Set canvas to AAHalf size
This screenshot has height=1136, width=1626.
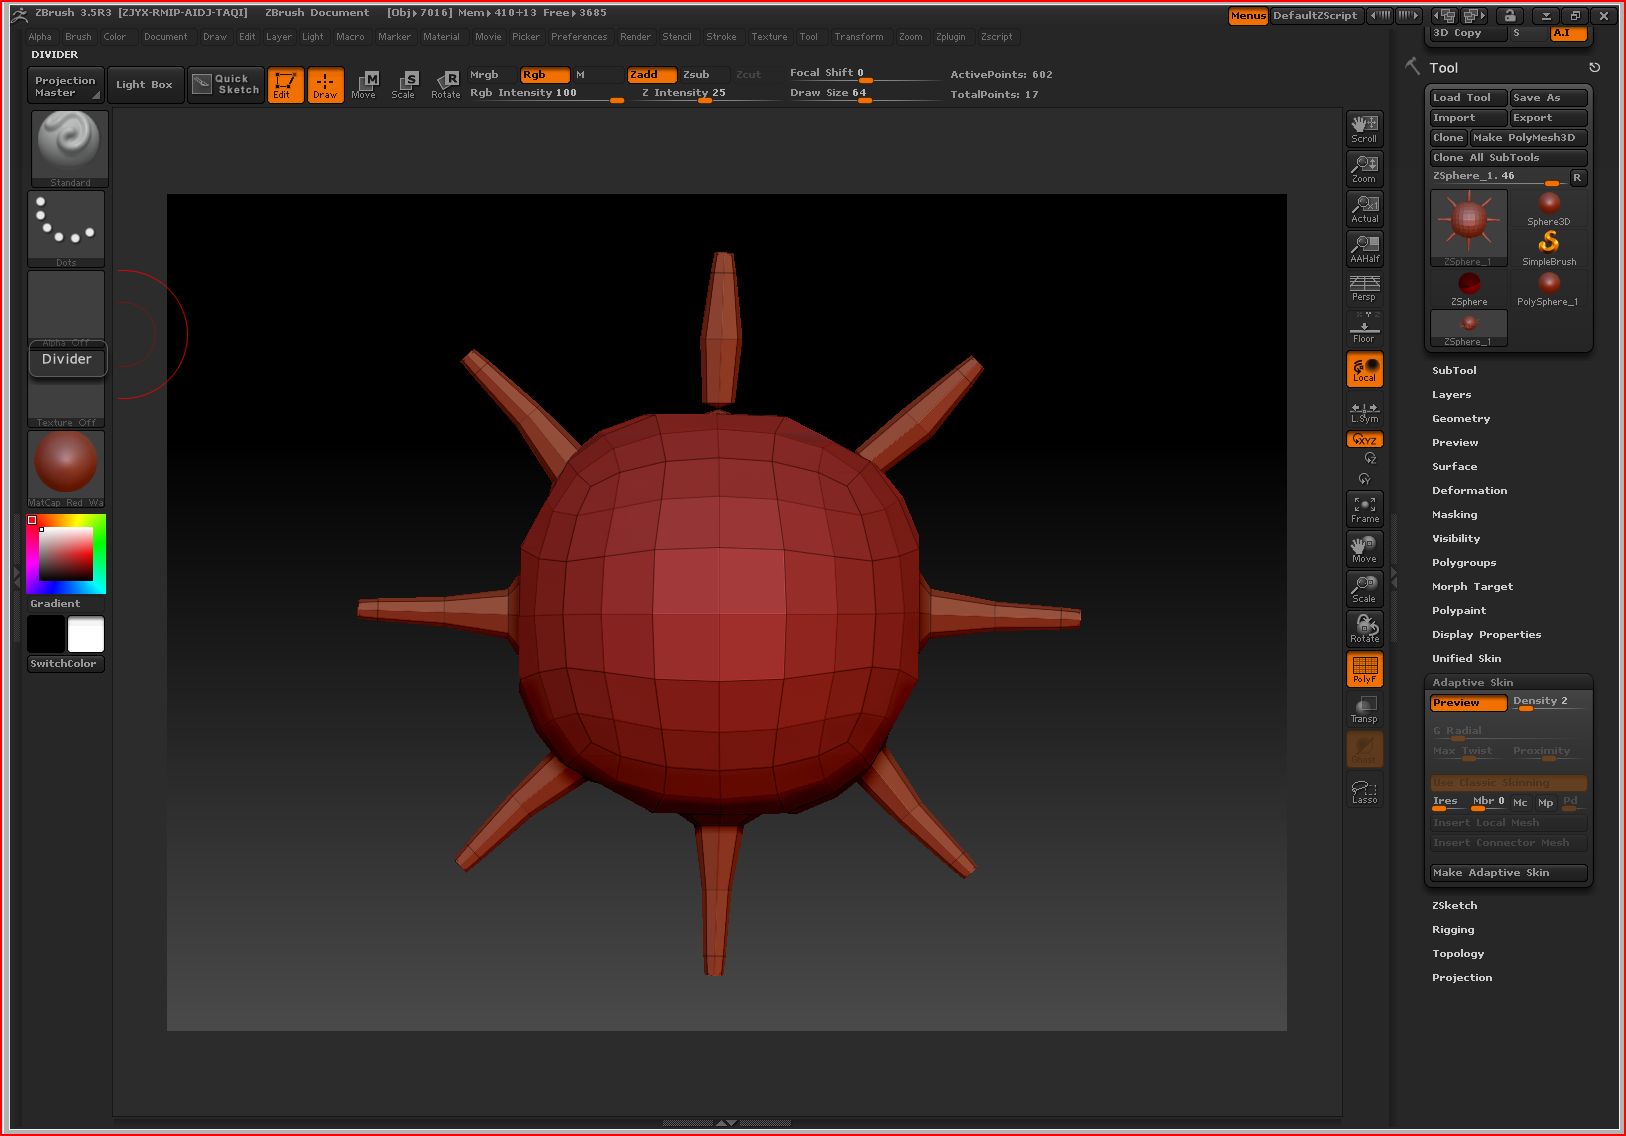1365,249
